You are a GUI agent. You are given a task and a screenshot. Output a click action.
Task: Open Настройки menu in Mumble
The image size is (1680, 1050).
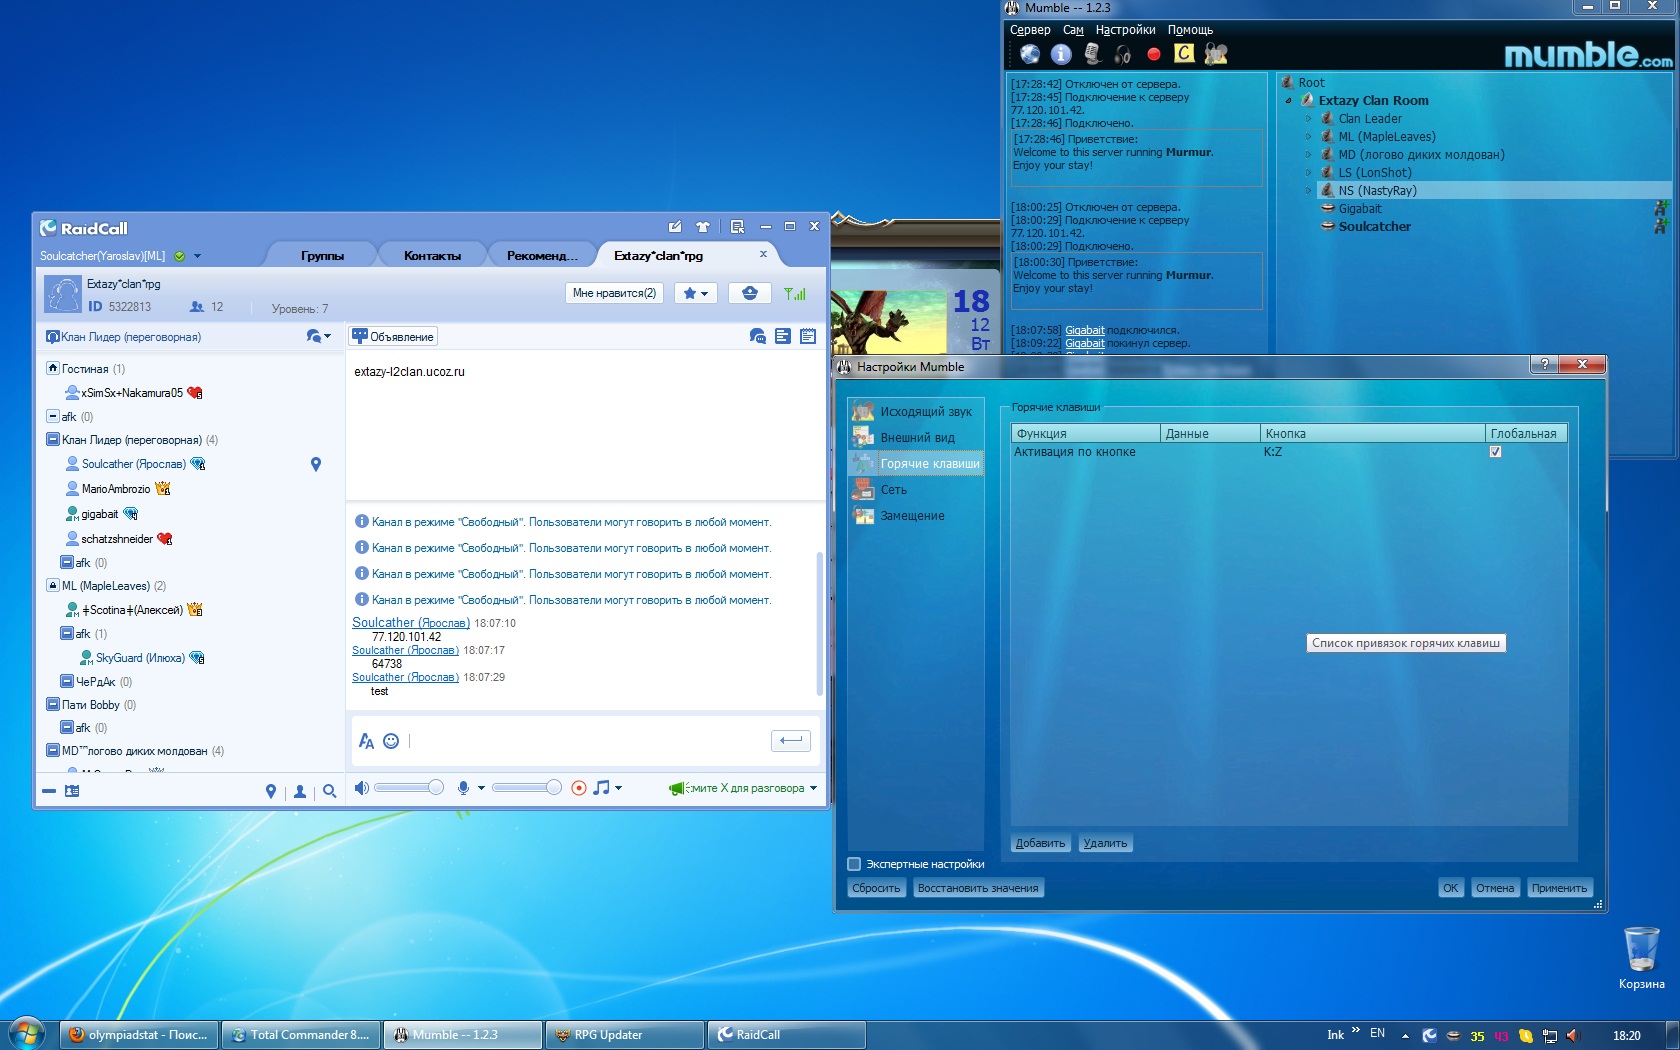click(1125, 30)
